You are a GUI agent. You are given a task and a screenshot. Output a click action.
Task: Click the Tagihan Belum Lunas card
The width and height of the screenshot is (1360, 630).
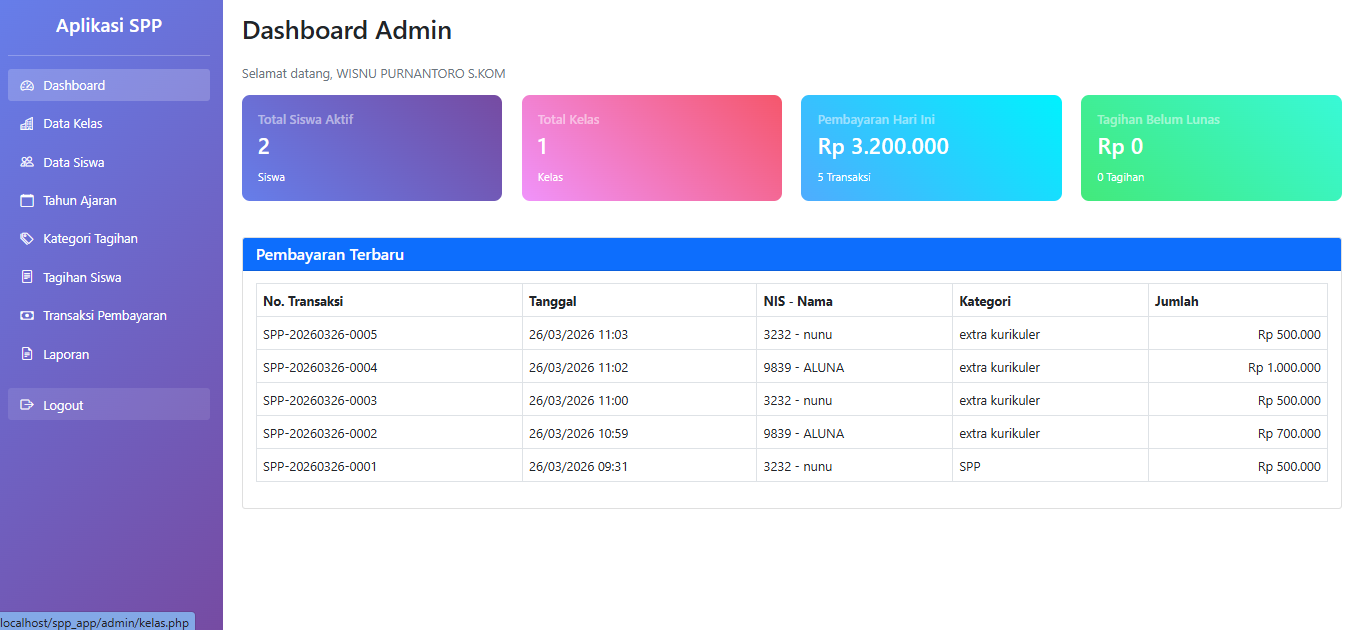[x=1211, y=148]
